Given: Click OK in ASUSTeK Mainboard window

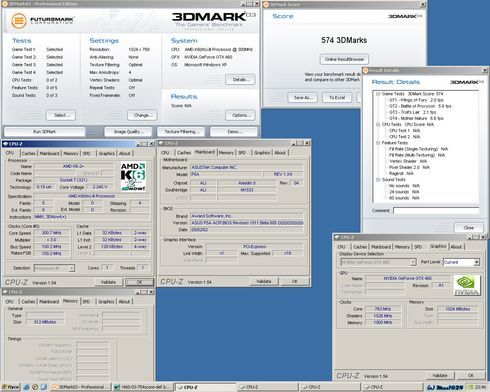Looking at the screenshot, I should click(x=295, y=281).
